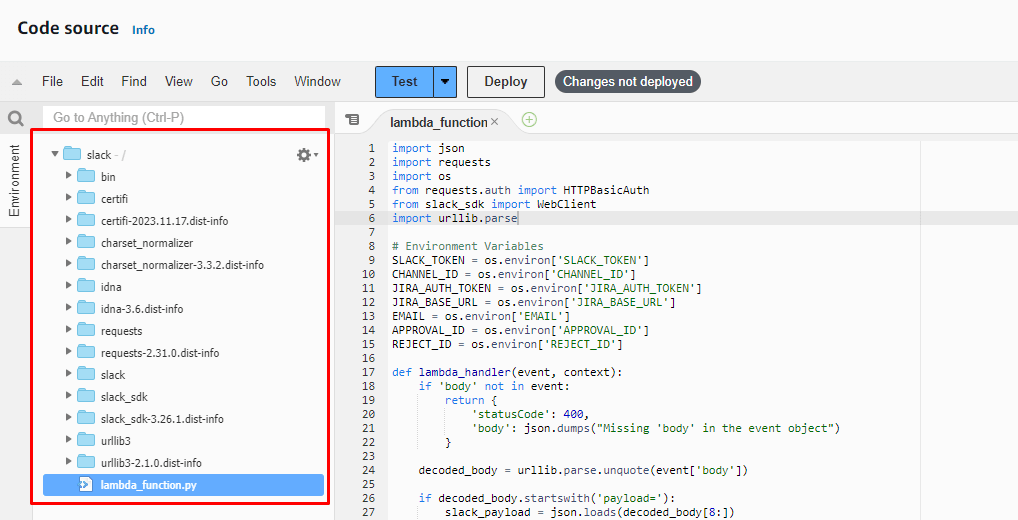Click the new tab plus icon
This screenshot has height=520, width=1018.
point(529,120)
